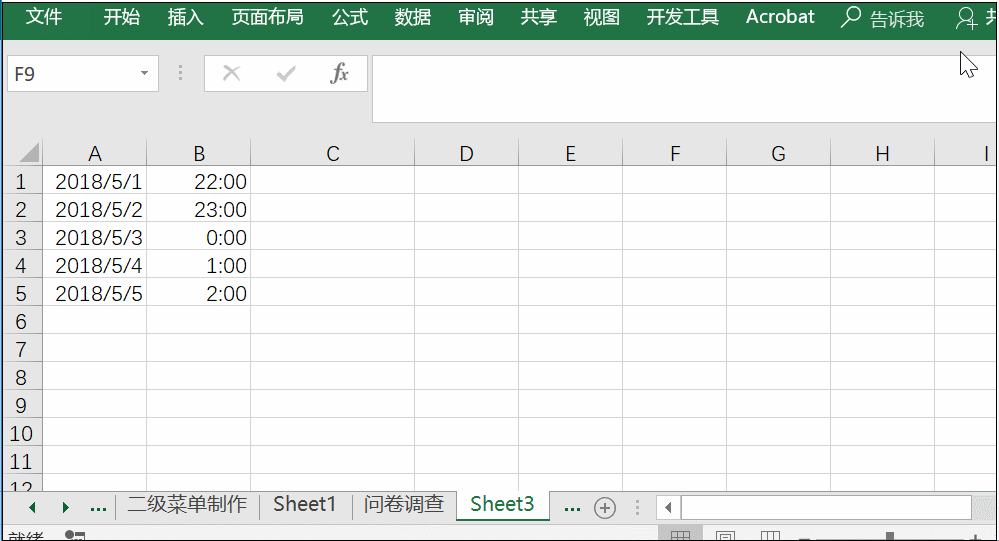Screen dimensions: 999x541
Task: Click the next sheet navigation arrow
Action: point(65,507)
